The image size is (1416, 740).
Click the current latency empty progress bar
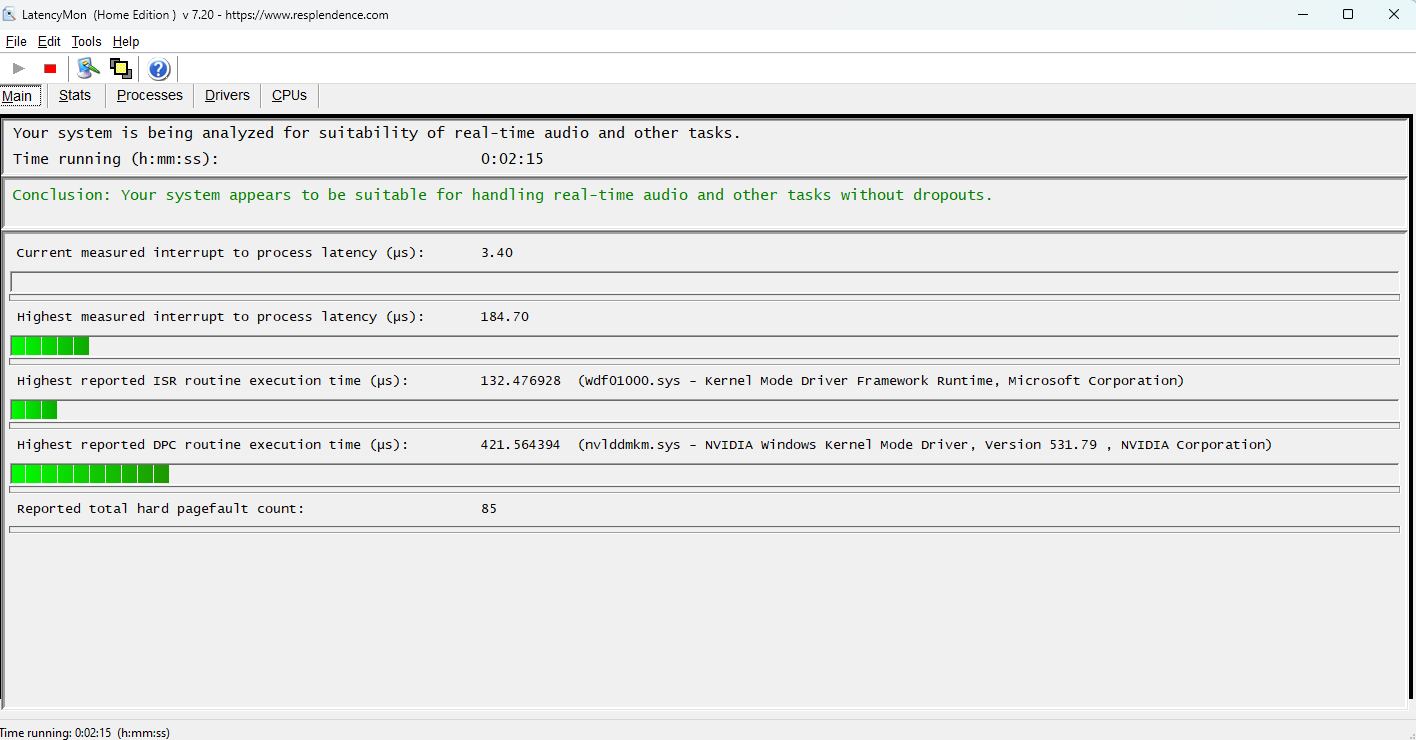704,282
